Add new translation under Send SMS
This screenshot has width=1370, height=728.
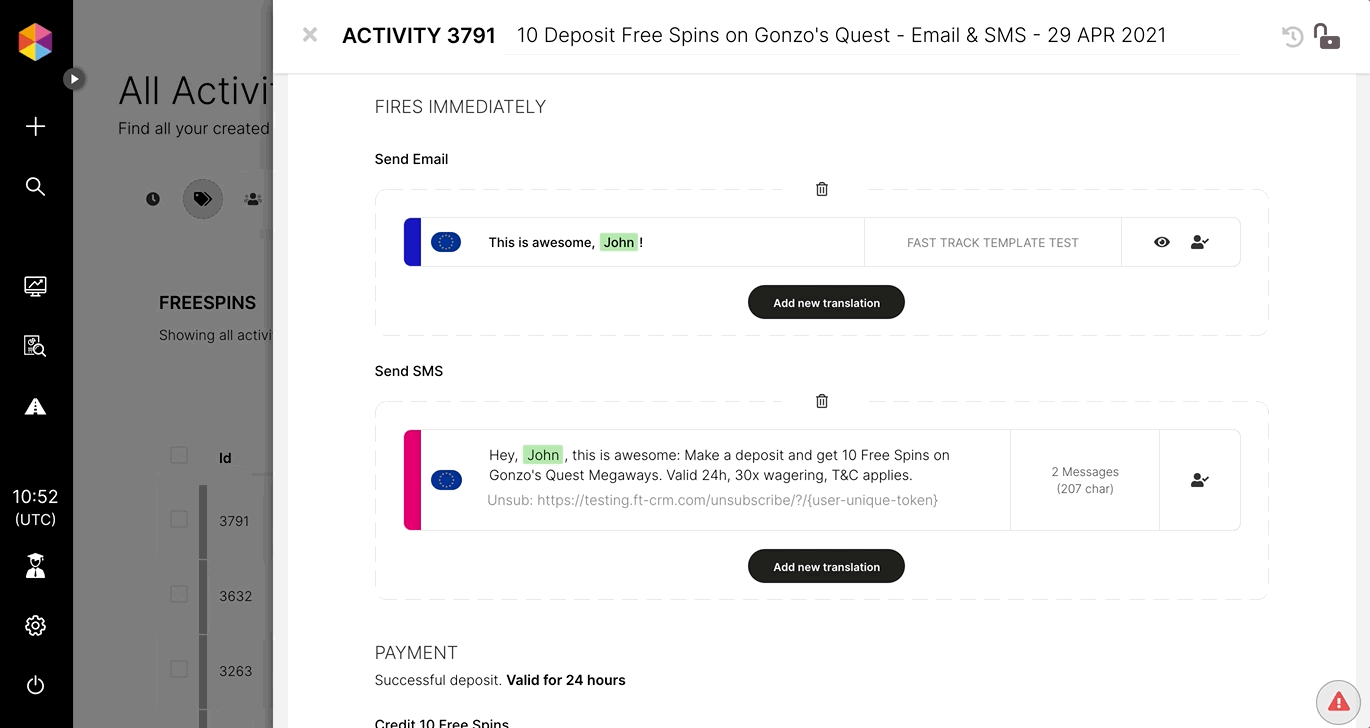(x=826, y=566)
